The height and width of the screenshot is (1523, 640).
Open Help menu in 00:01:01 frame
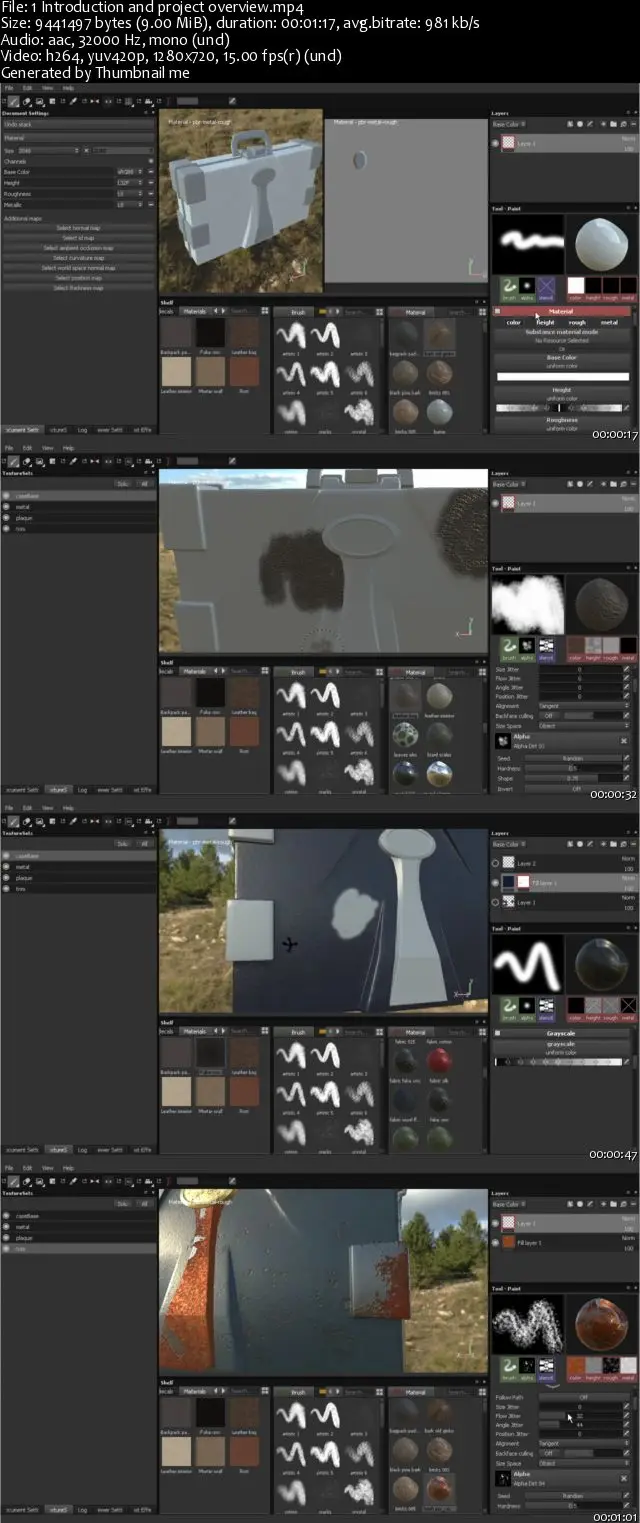coord(68,1168)
